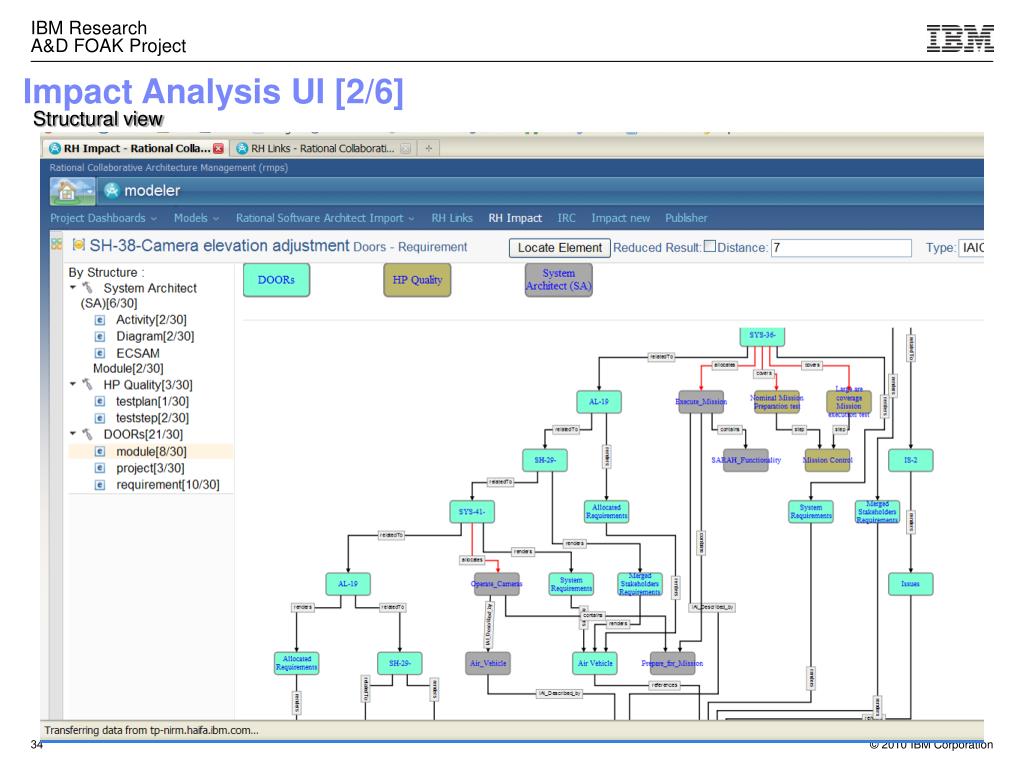
Task: Close the RH Links browser tab
Action: coord(406,148)
